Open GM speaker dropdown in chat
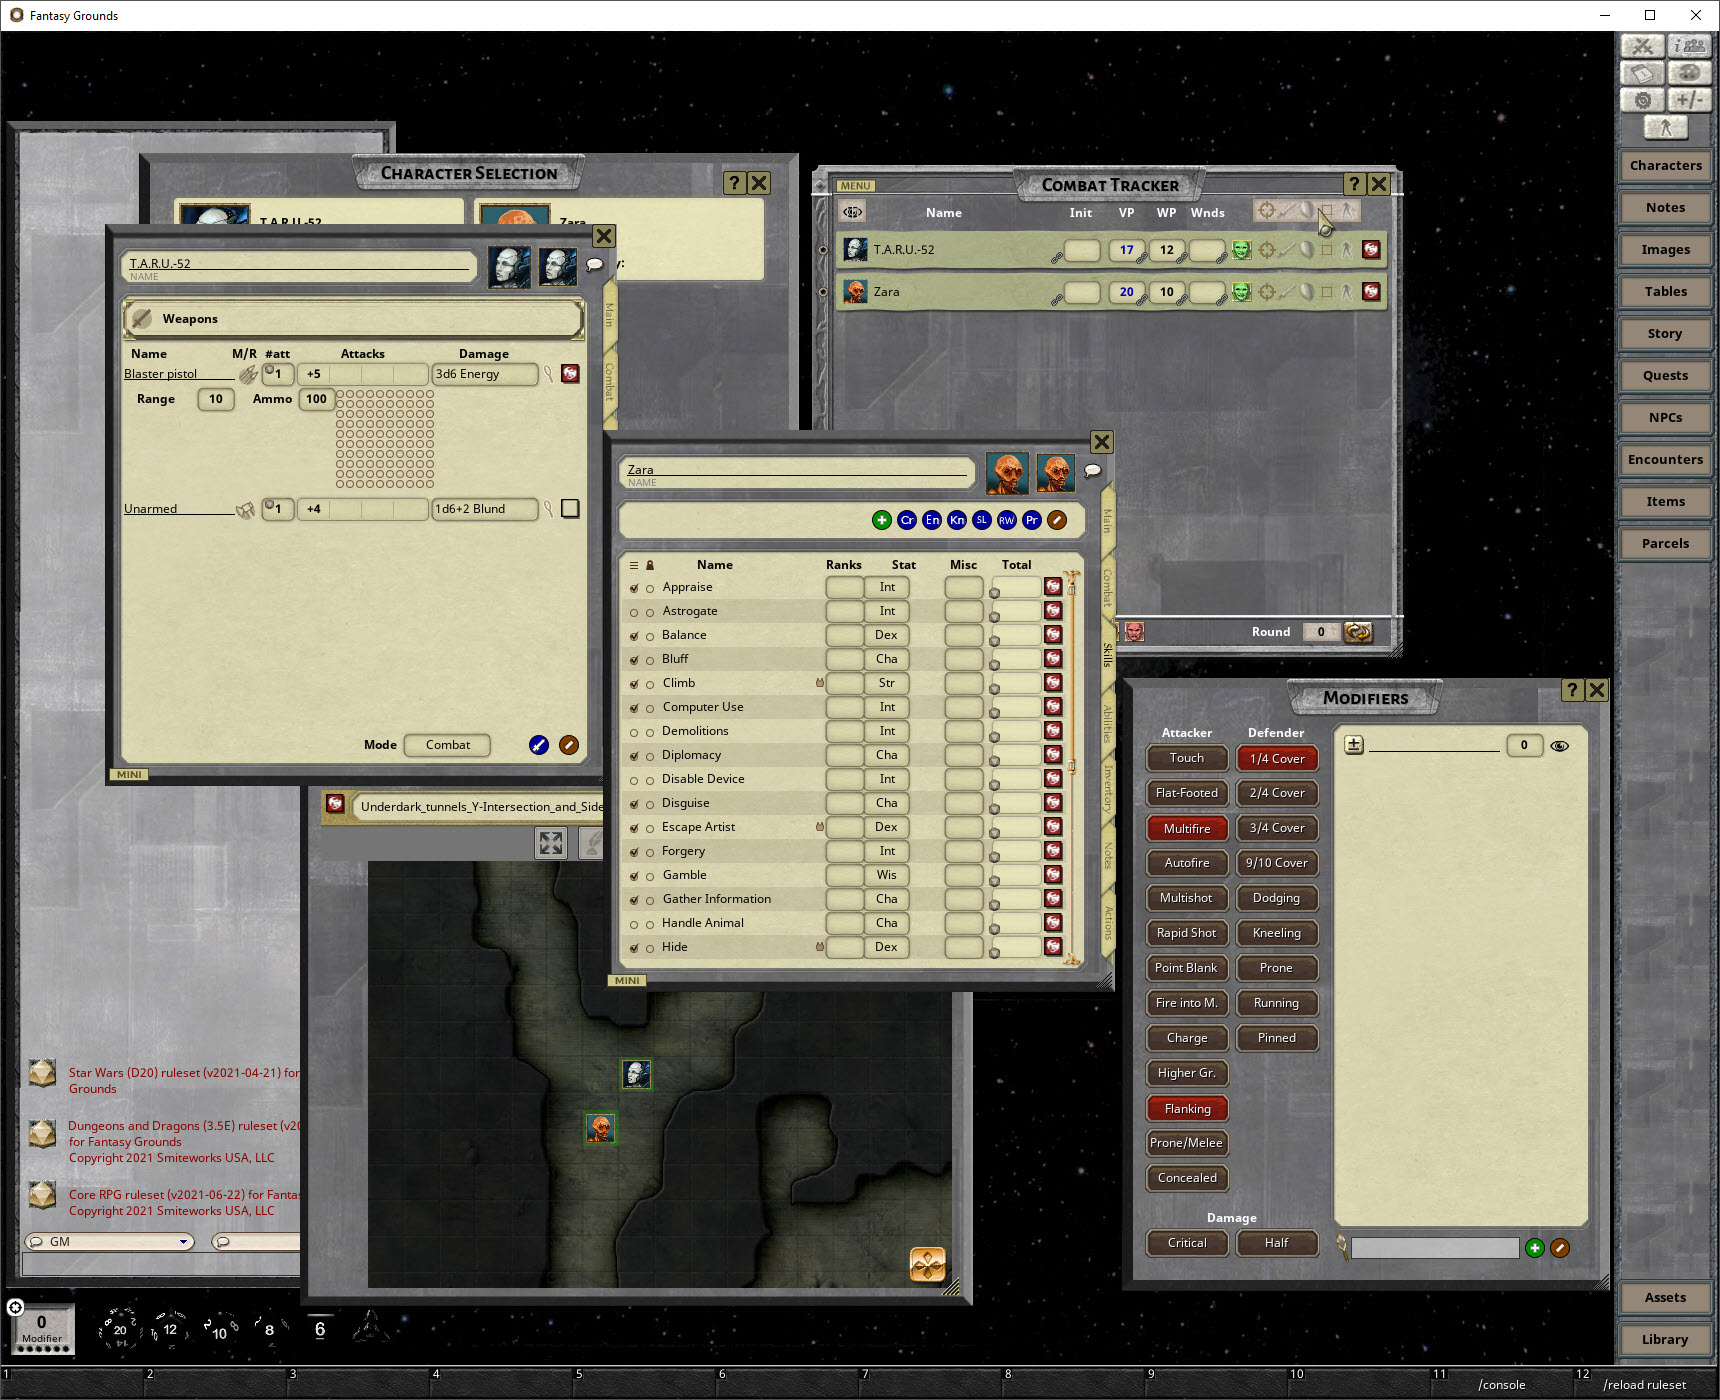This screenshot has width=1720, height=1400. click(184, 1242)
